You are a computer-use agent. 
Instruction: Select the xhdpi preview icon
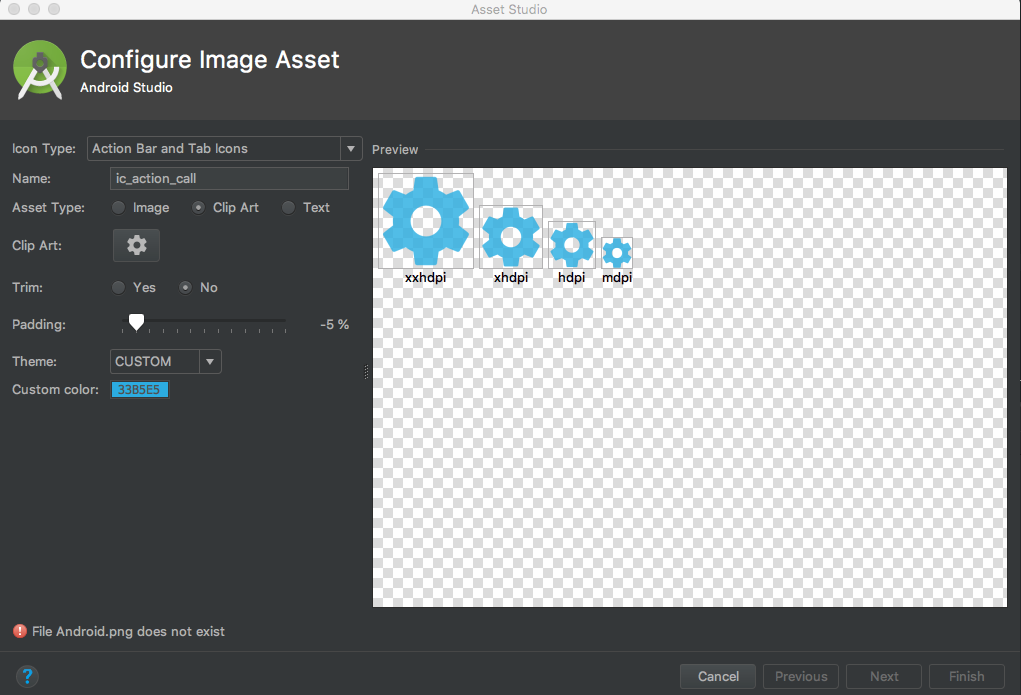[511, 237]
